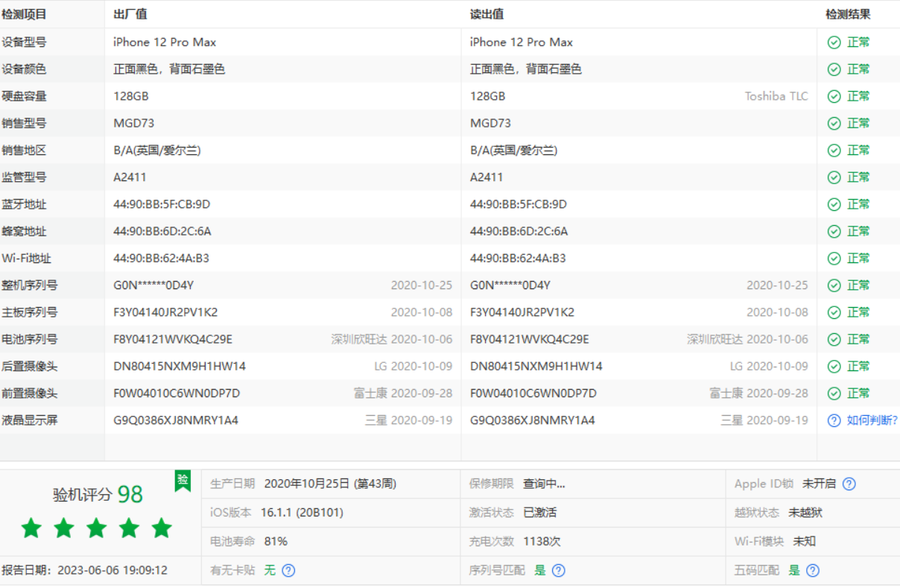The width and height of the screenshot is (900, 588).
Task: Select the Wi-Fi模块 未知 value
Action: point(804,541)
